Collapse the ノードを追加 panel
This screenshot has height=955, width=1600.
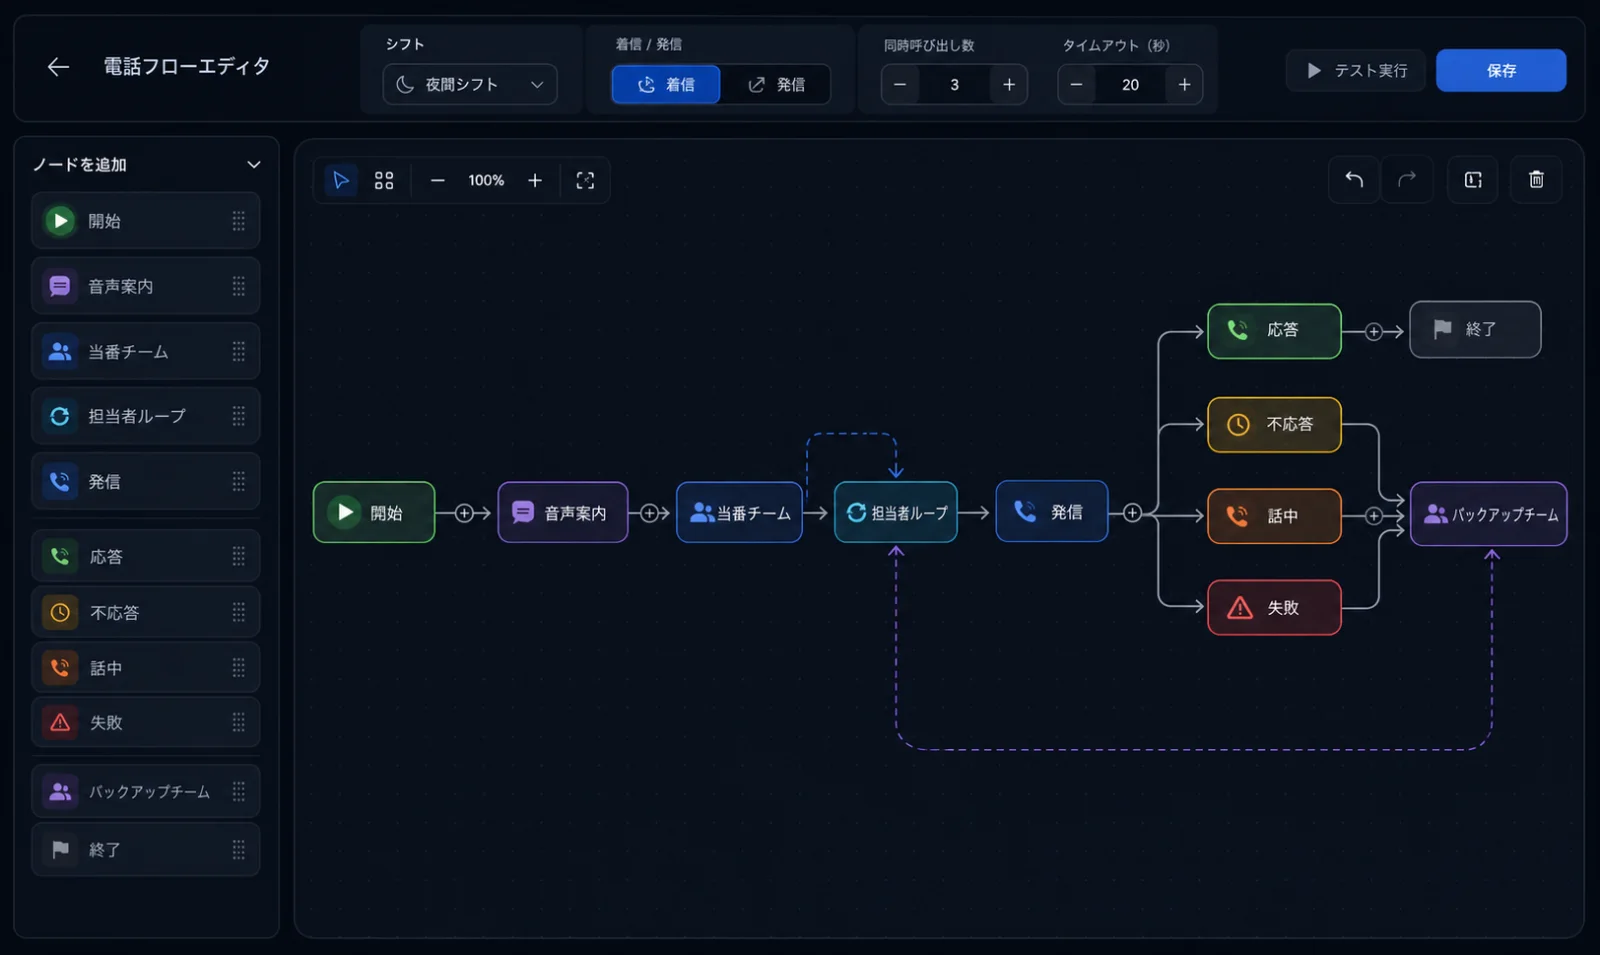[x=254, y=165]
